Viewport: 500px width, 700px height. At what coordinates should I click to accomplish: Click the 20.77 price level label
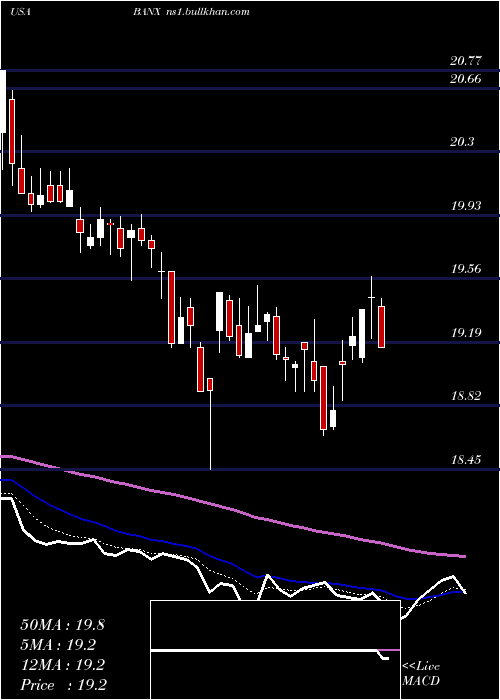[466, 61]
